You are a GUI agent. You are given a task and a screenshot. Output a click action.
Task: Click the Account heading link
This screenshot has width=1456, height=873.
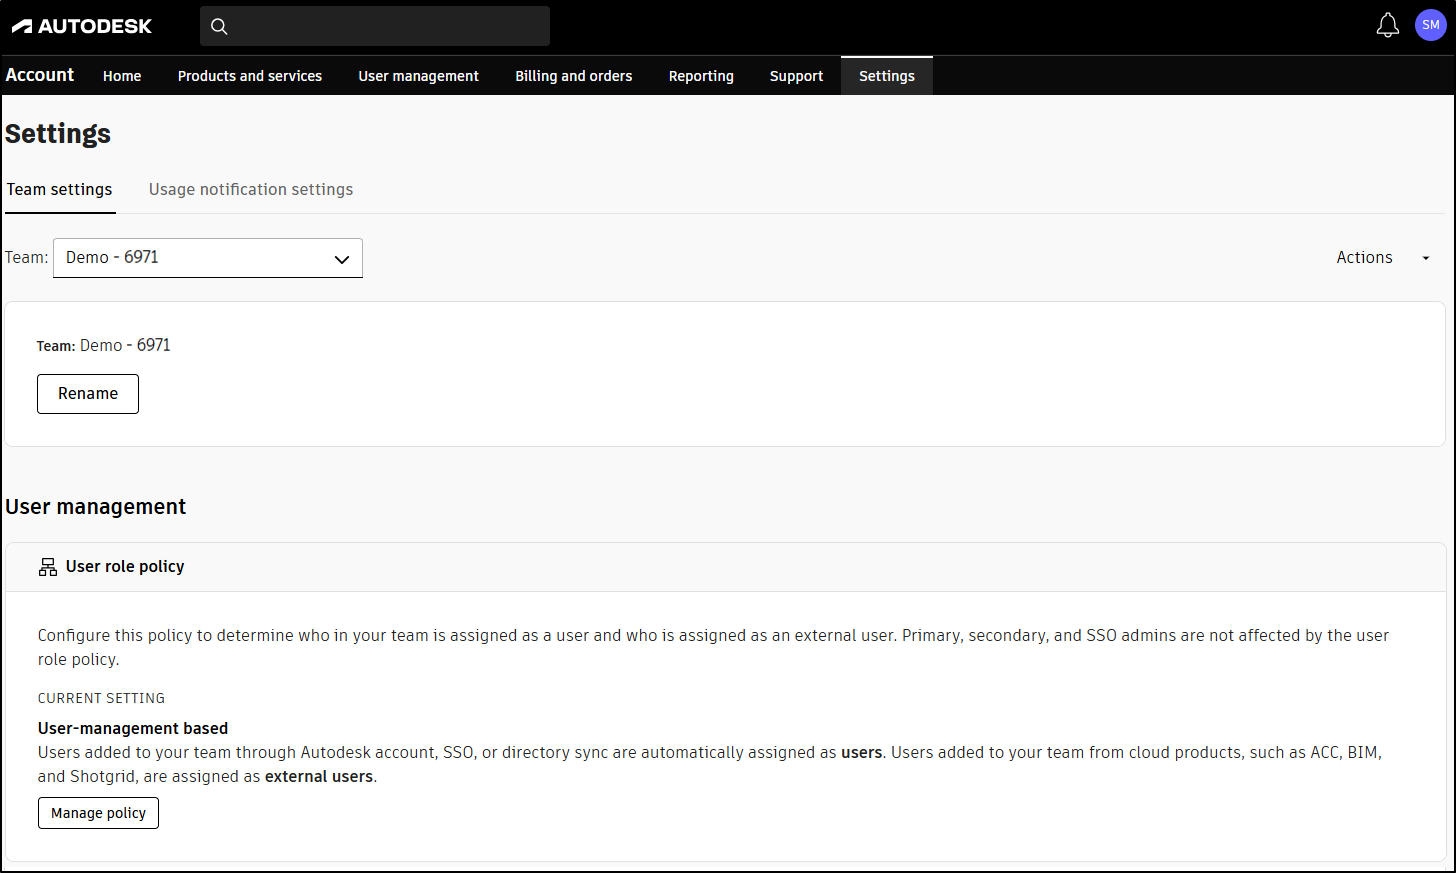coord(40,75)
